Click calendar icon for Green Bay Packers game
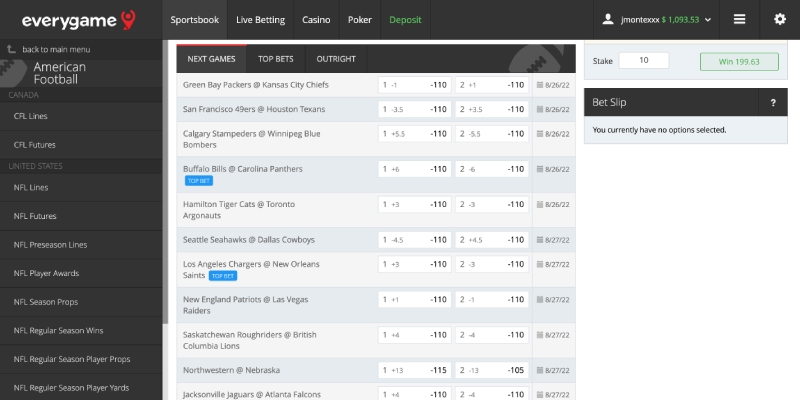Screen dimensions: 800x400 [x=540, y=85]
